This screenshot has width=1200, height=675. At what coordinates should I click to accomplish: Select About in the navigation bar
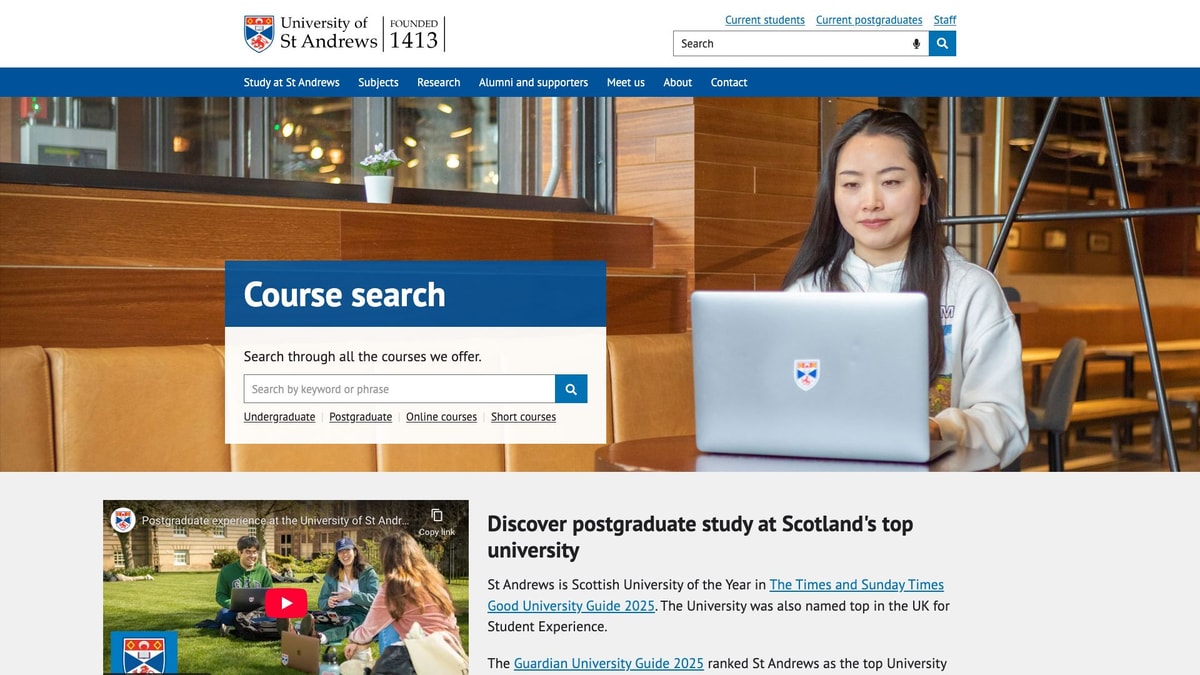[x=677, y=82]
